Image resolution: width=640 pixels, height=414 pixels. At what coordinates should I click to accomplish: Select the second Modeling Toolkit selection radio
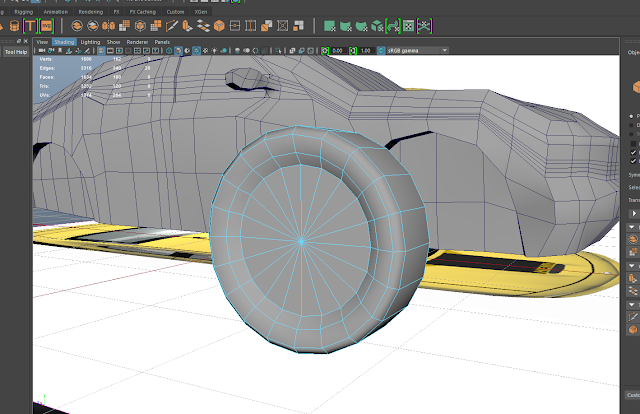click(631, 125)
